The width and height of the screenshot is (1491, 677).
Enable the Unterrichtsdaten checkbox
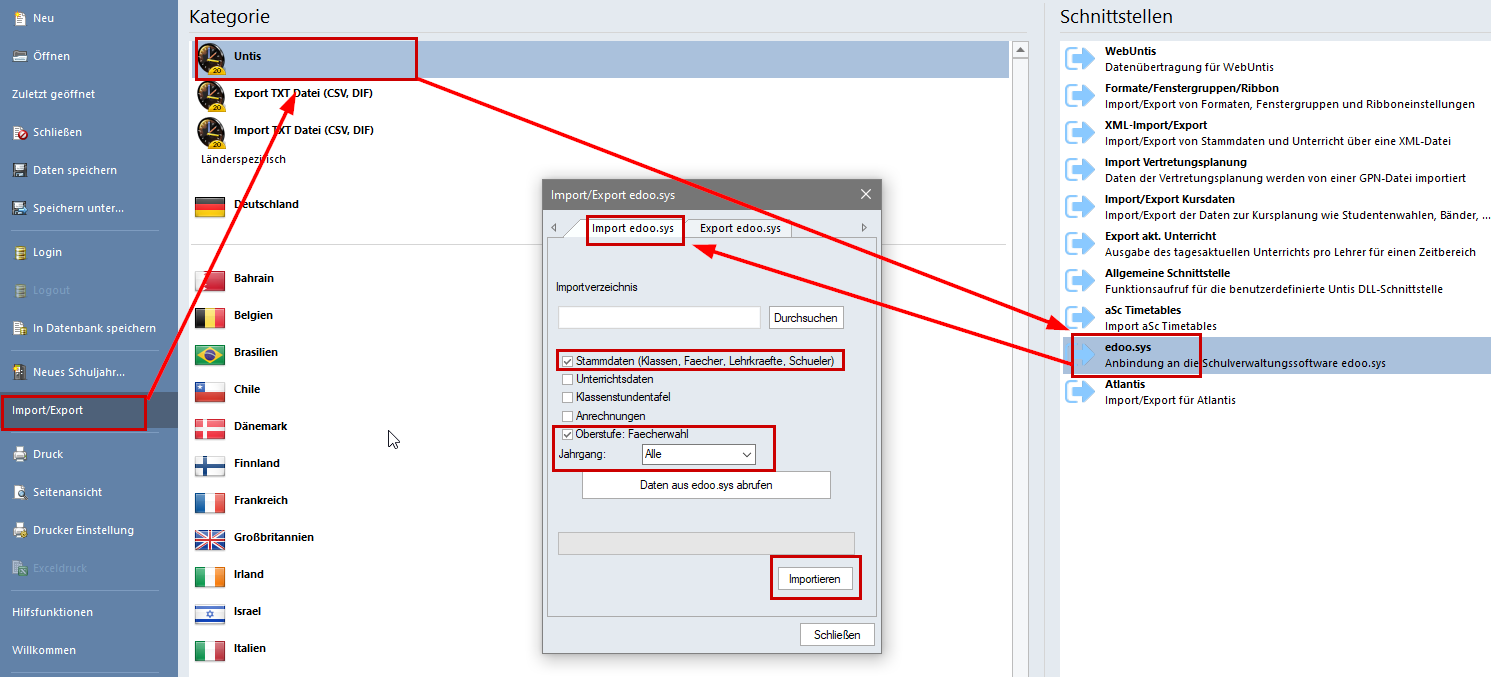pyautogui.click(x=568, y=379)
